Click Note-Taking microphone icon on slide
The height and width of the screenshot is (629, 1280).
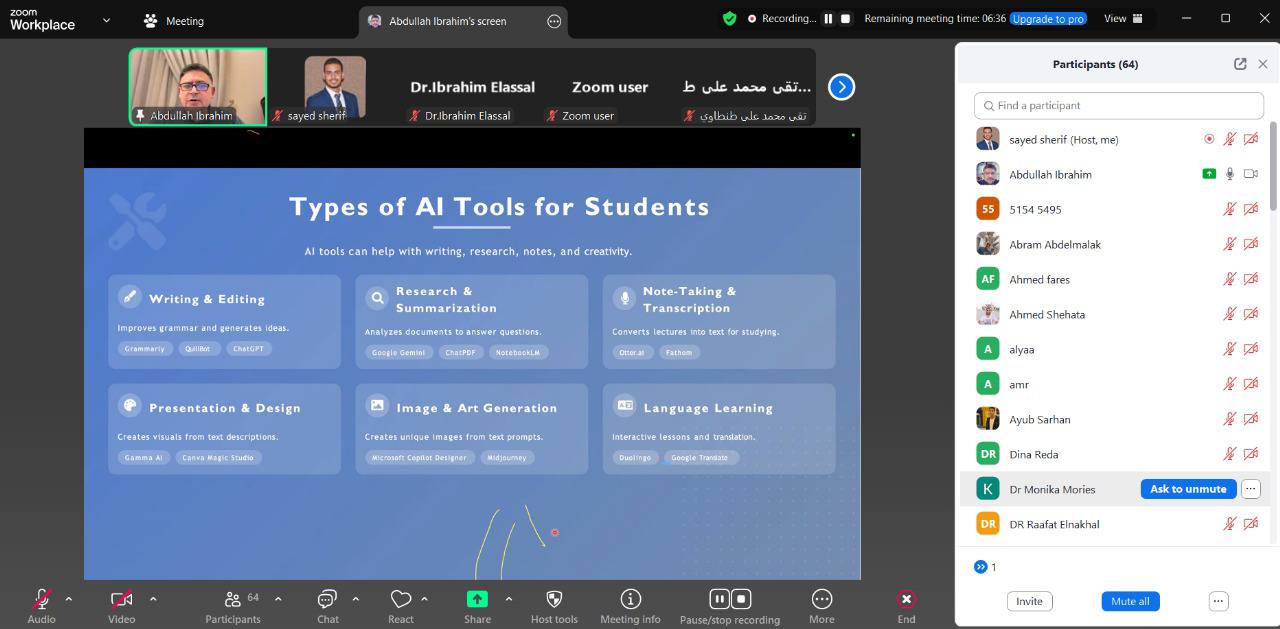(624, 297)
